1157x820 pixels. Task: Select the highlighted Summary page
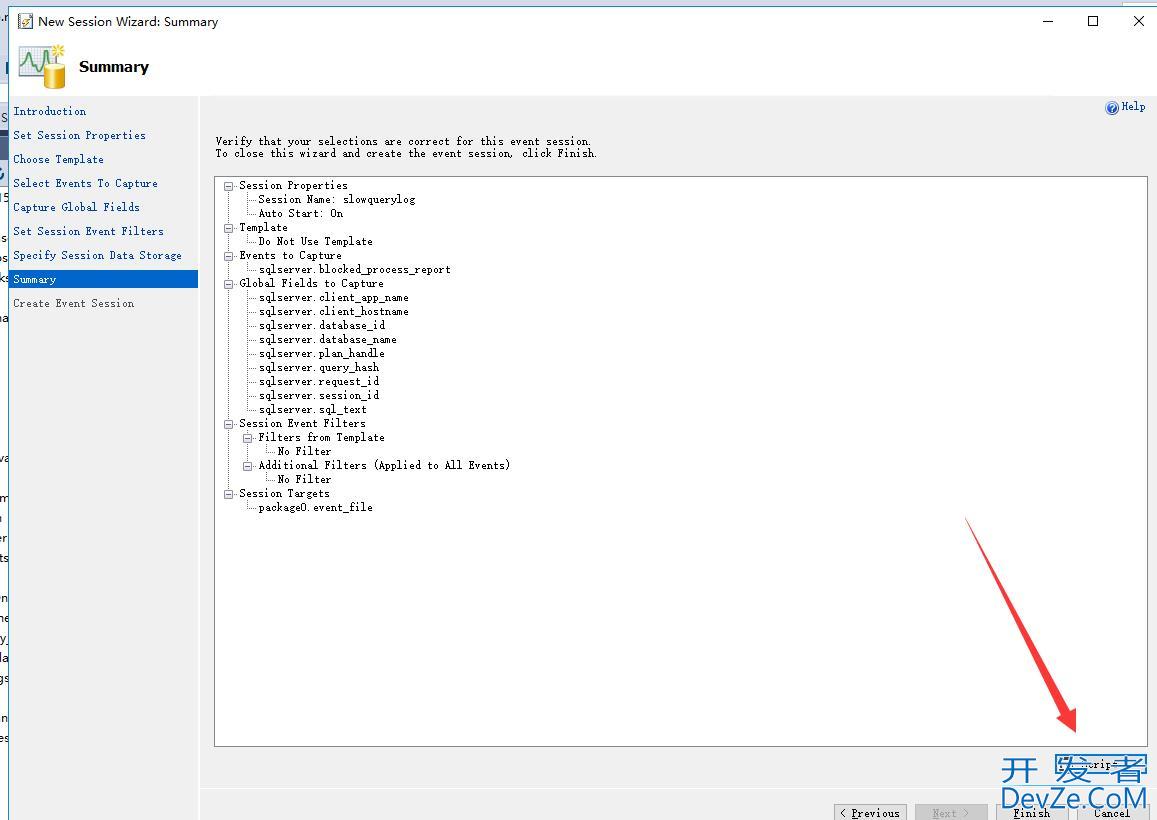click(x=103, y=279)
